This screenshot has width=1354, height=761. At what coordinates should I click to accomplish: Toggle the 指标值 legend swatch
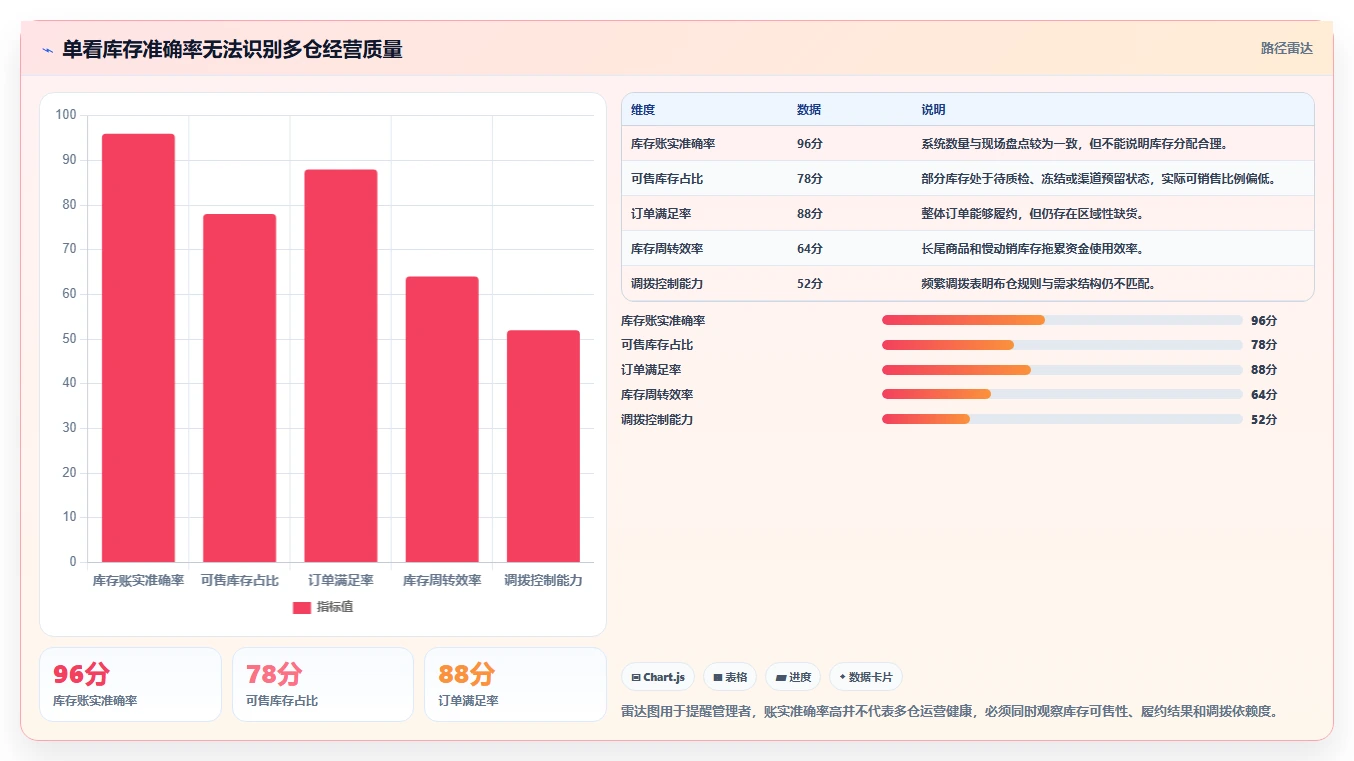coord(302,607)
